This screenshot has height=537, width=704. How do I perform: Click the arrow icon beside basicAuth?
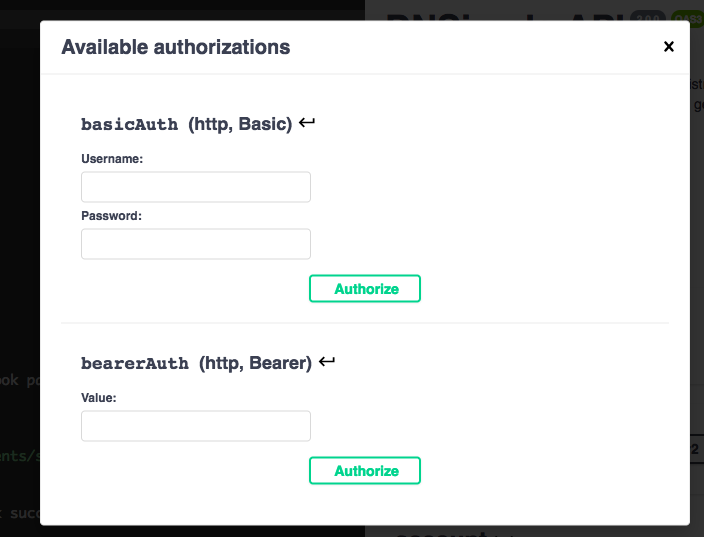pos(307,123)
